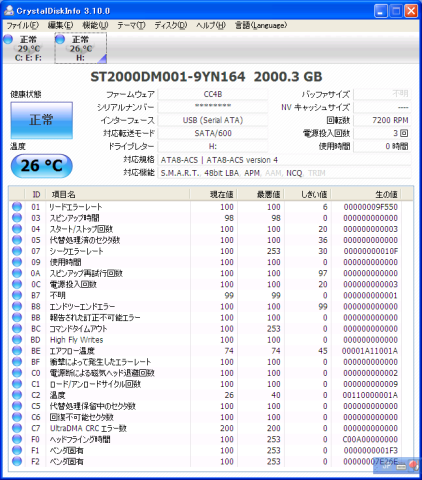Click status icon for 09 使用時間
The width and height of the screenshot is (422, 480).
point(17,262)
